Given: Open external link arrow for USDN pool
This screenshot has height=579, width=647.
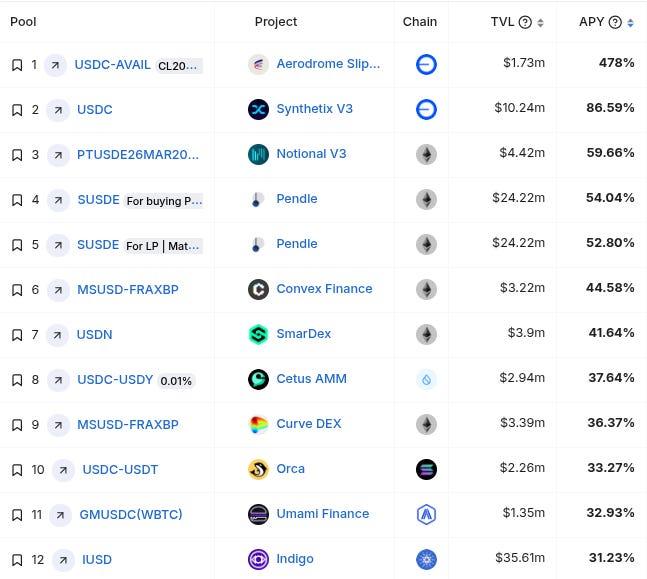Looking at the screenshot, I should click(x=57, y=335).
